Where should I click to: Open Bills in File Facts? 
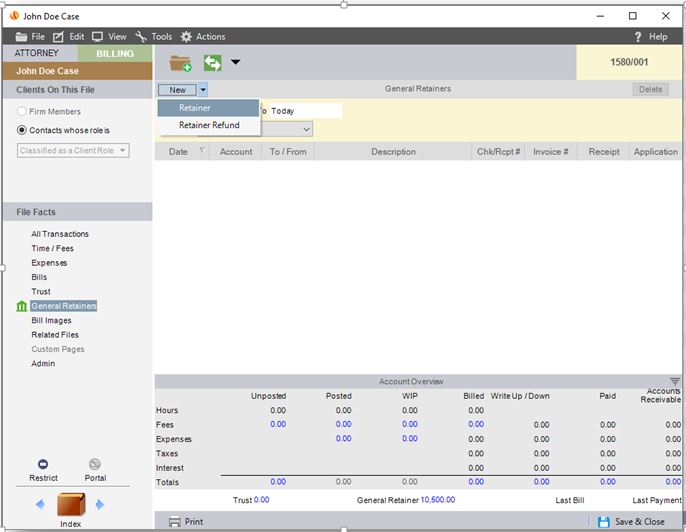pos(39,277)
